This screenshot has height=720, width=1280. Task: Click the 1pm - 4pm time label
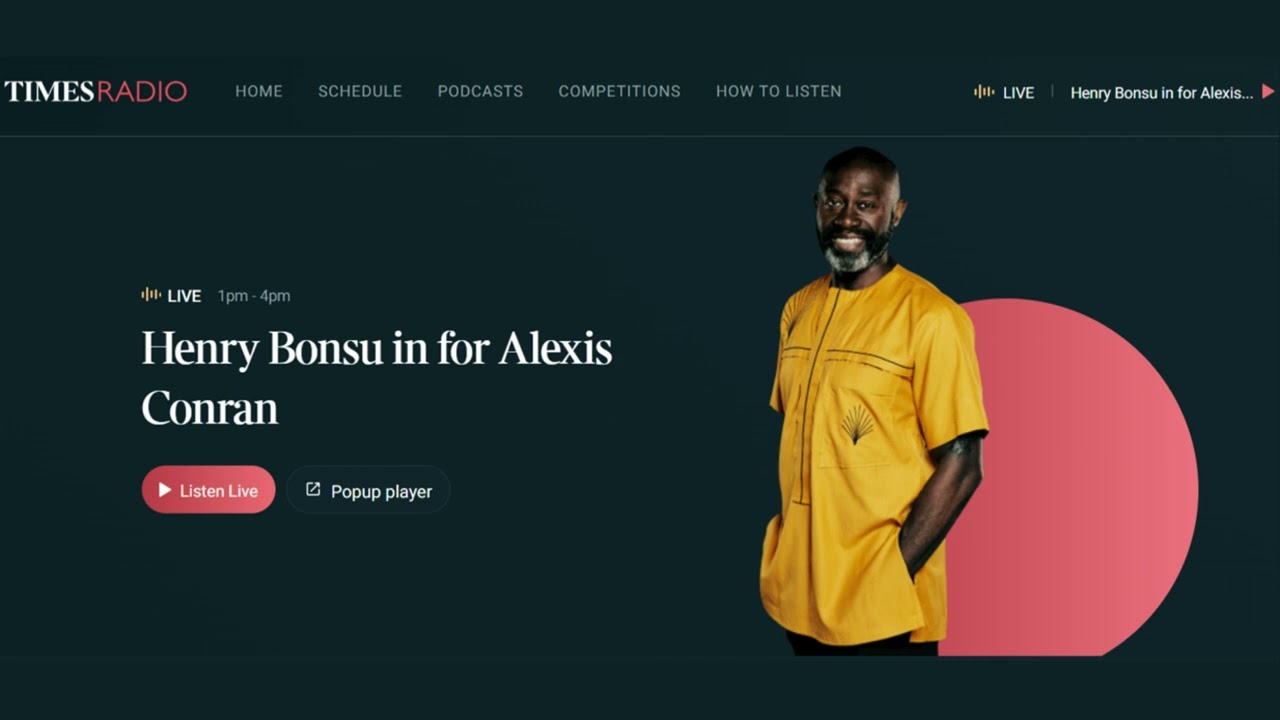254,296
